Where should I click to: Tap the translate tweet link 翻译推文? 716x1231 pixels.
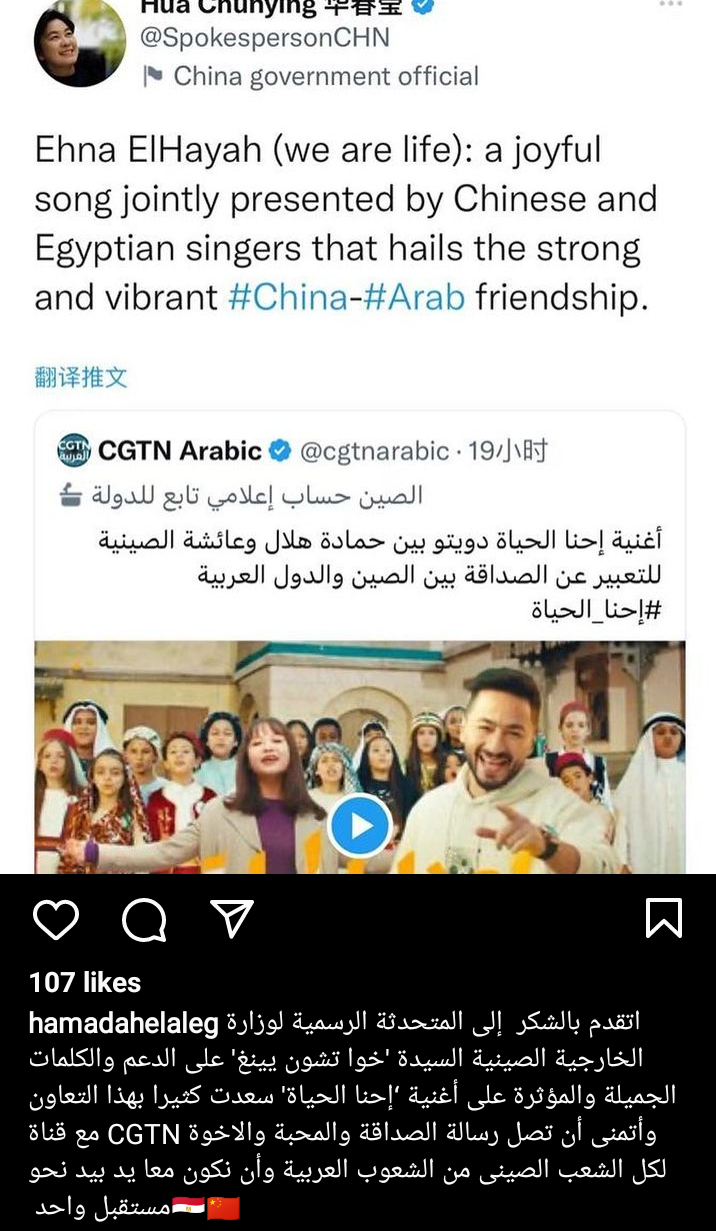(x=81, y=378)
